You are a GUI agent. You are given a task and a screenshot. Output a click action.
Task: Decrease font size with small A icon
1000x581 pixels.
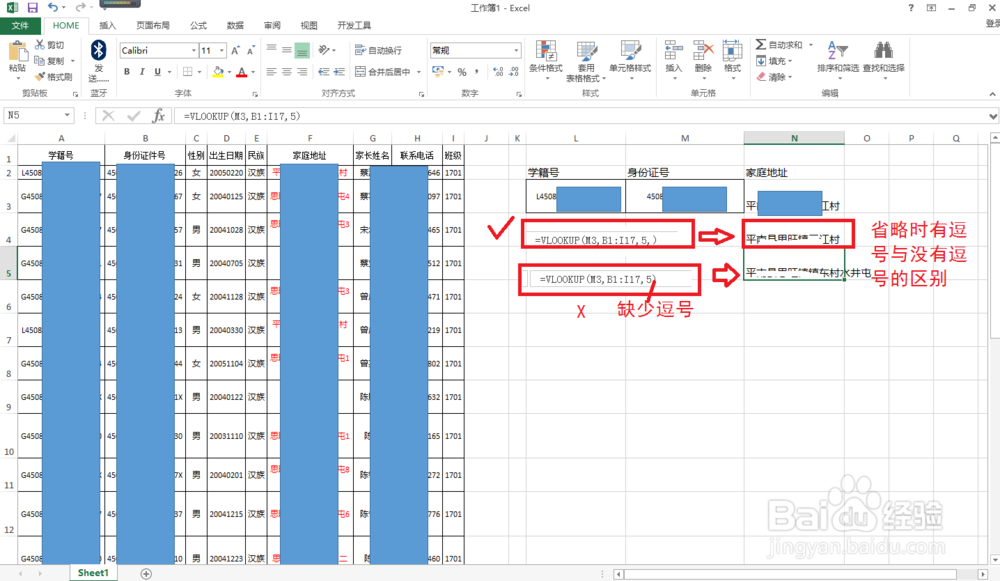point(251,50)
